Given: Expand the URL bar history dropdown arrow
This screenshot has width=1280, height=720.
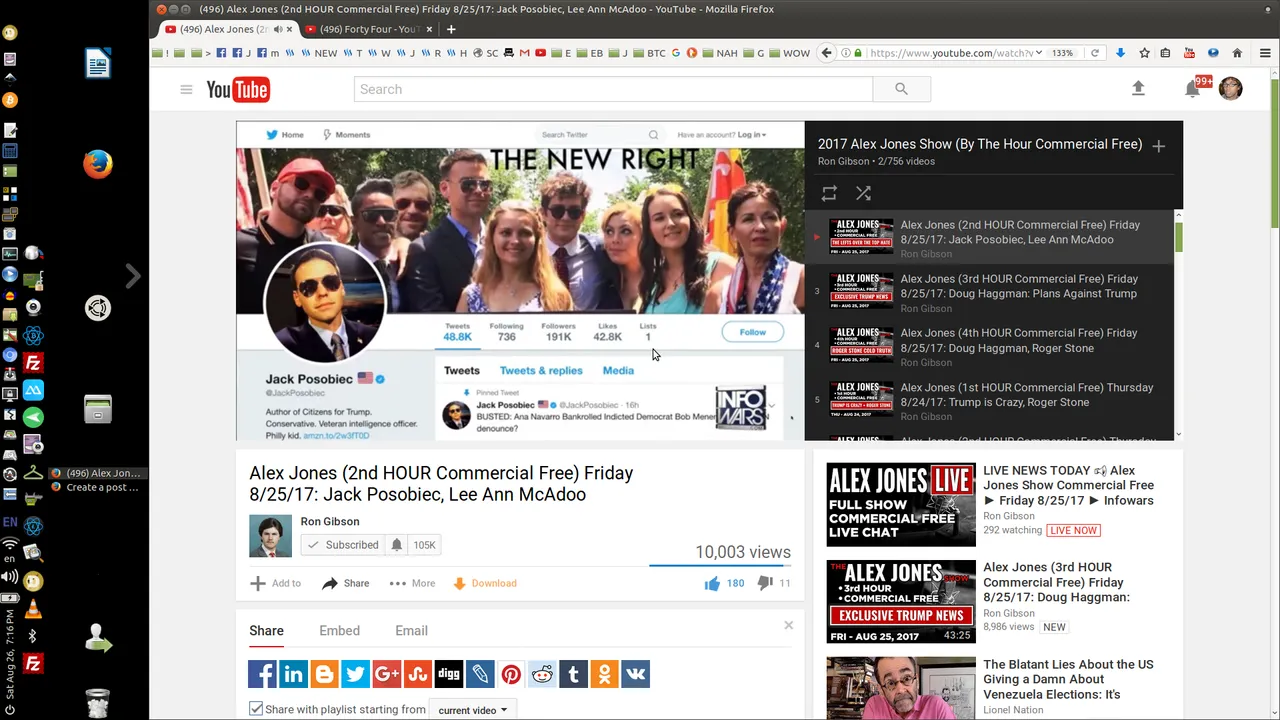Looking at the screenshot, I should point(1039,53).
